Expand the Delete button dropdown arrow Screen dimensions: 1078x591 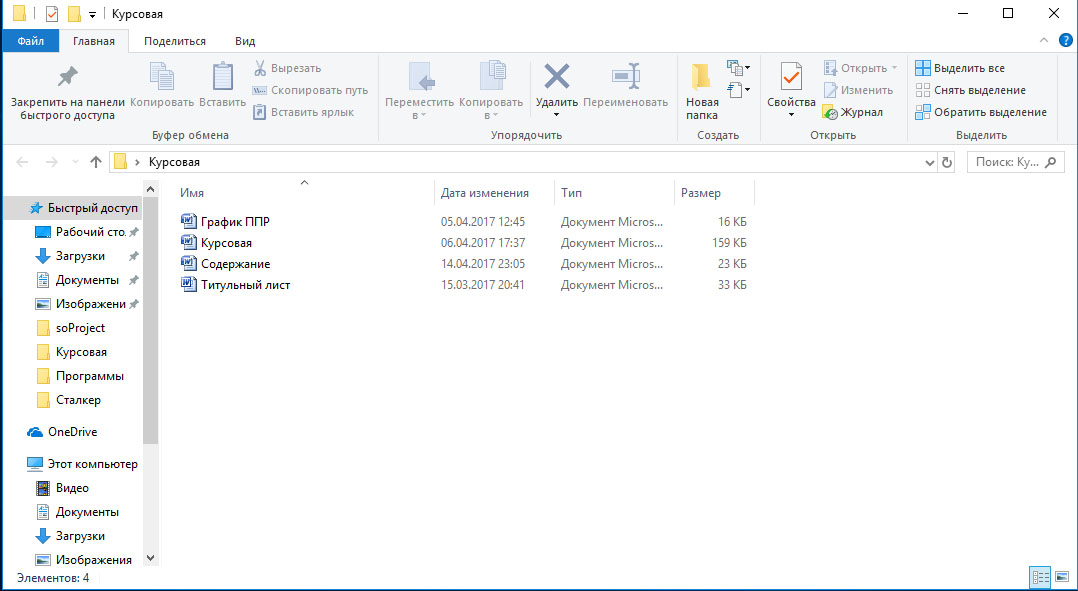click(x=556, y=114)
